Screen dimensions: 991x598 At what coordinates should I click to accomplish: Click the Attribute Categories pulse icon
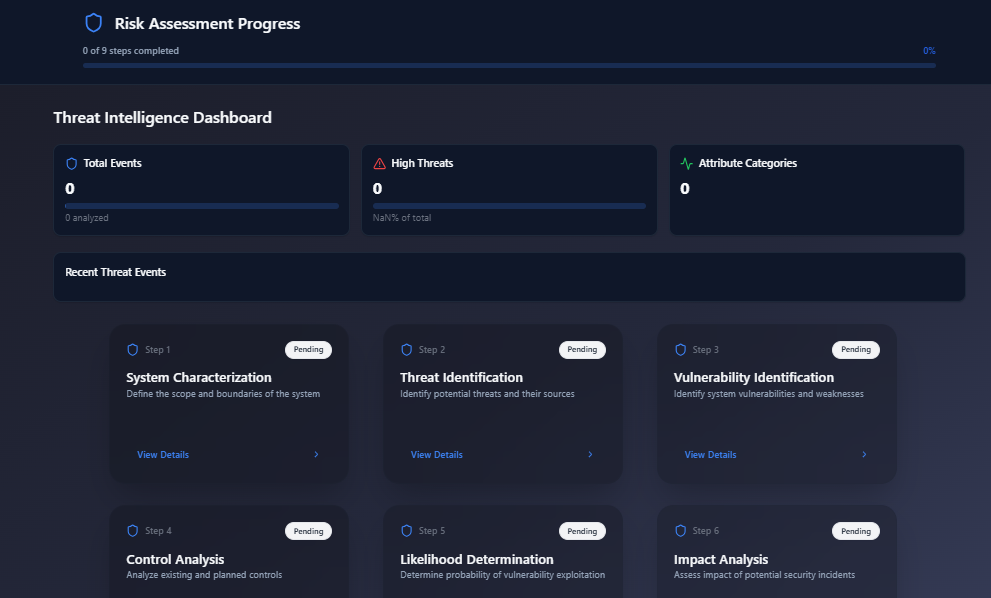(x=686, y=163)
